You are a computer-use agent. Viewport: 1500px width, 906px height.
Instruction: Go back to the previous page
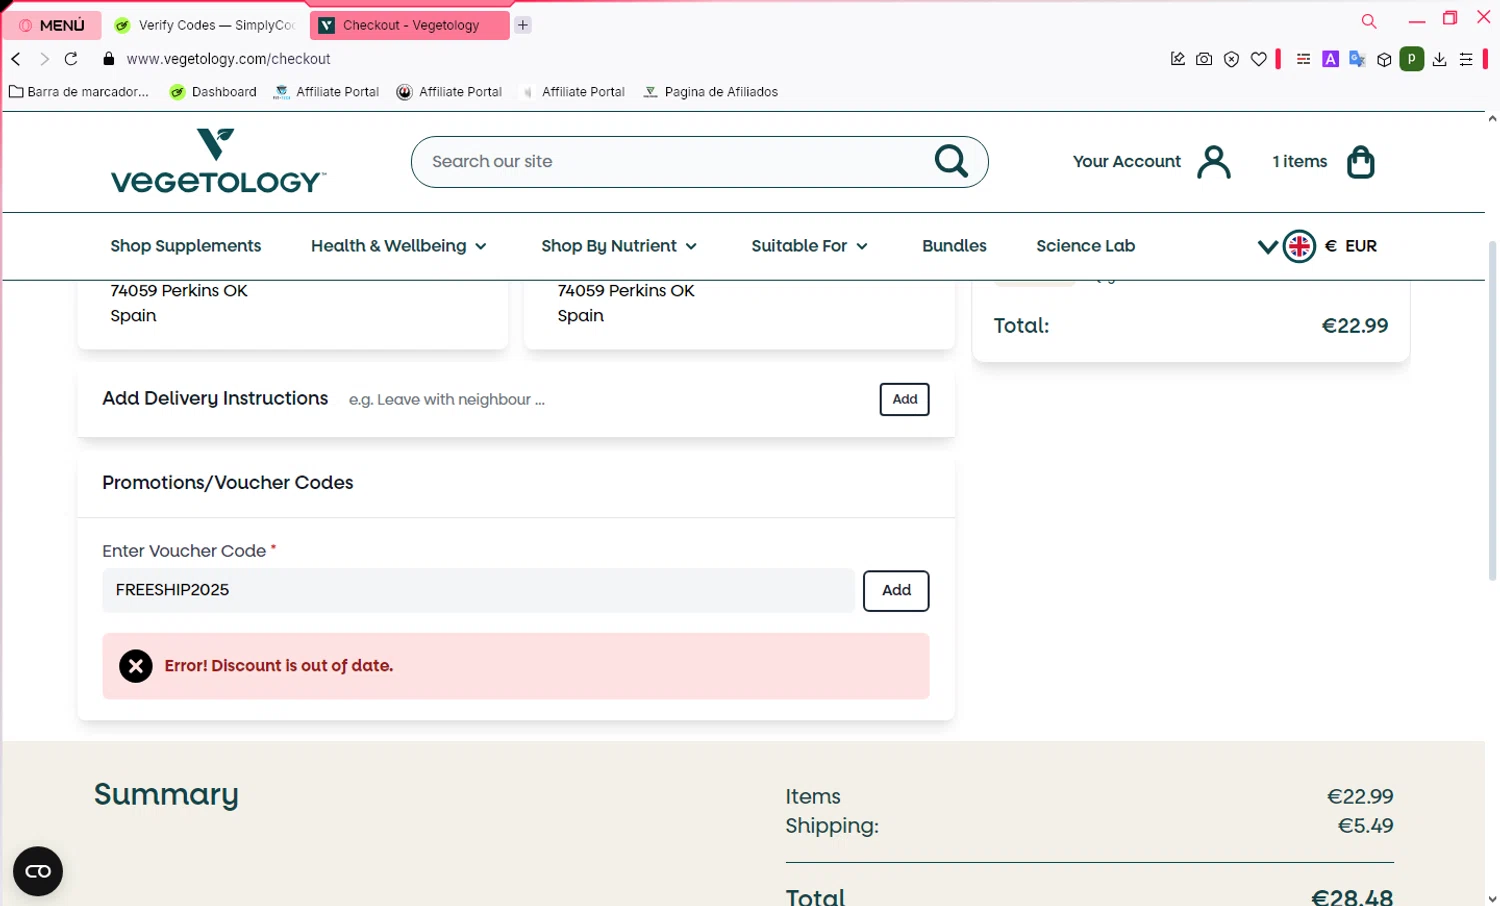point(16,59)
